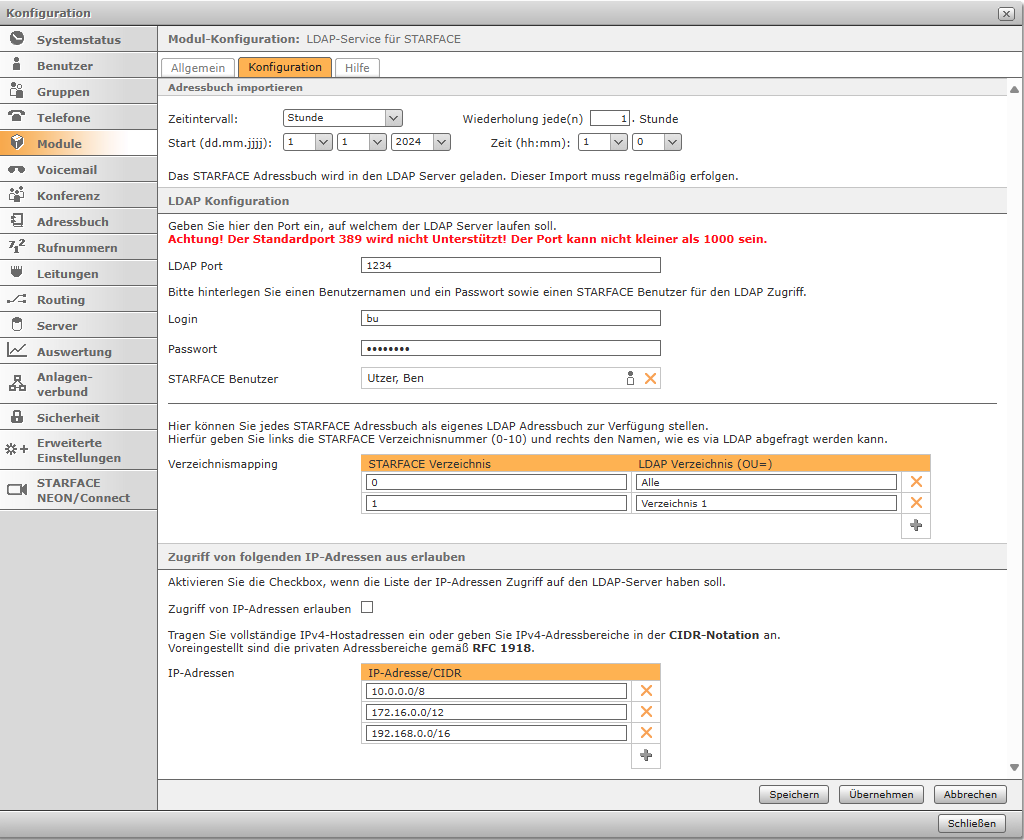Image resolution: width=1024 pixels, height=840 pixels.
Task: Click the Gruppen icon in sidebar
Action: click(17, 91)
